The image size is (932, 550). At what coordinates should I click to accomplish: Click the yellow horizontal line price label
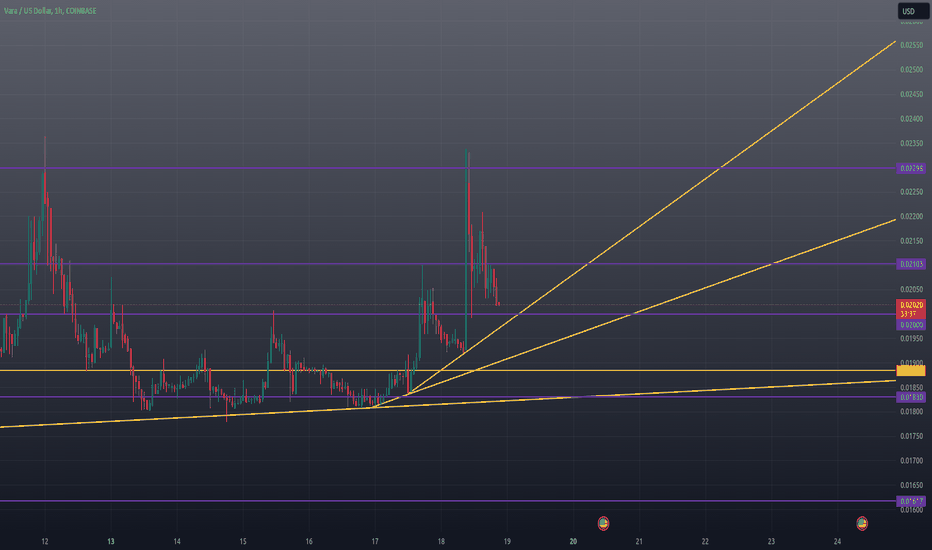click(911, 370)
